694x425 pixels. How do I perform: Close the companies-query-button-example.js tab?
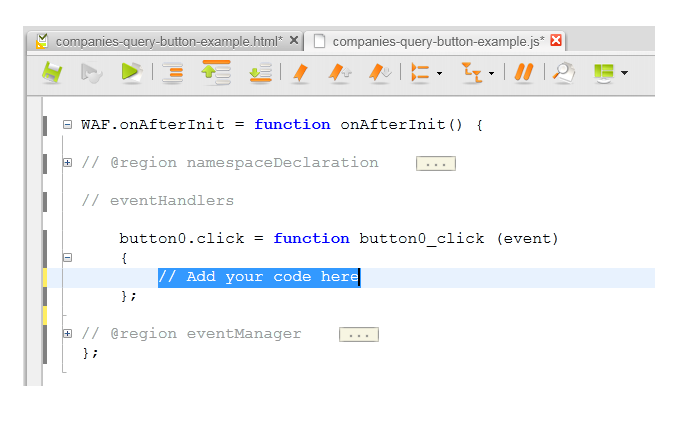pos(556,41)
